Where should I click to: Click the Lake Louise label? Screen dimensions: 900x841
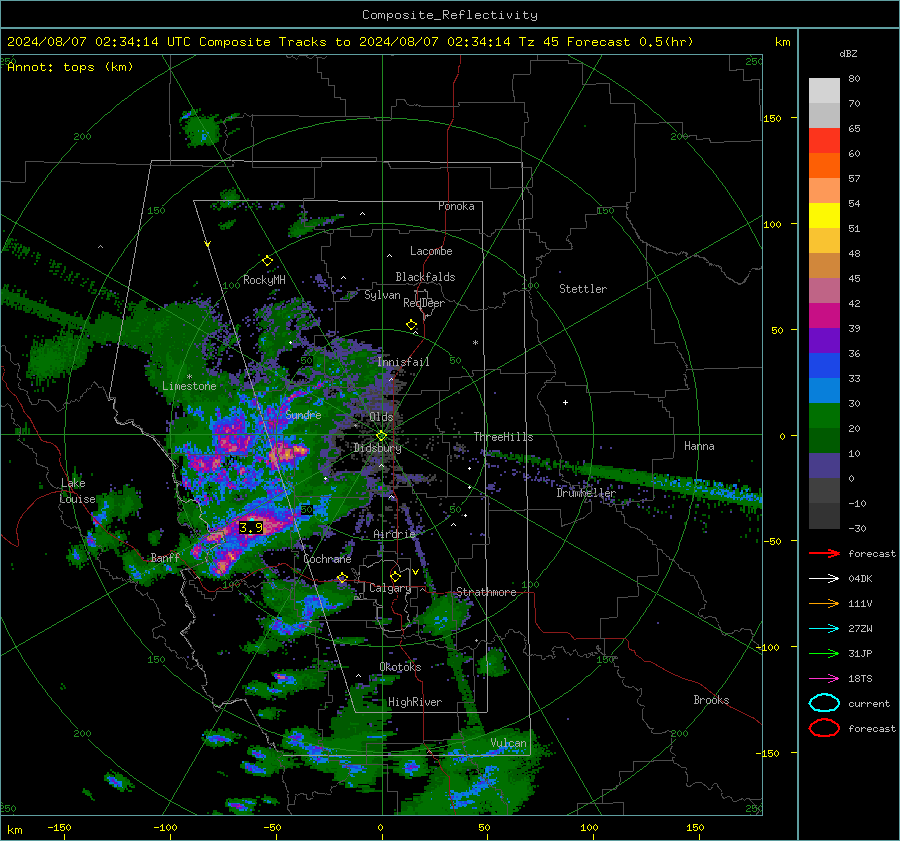[x=76, y=491]
